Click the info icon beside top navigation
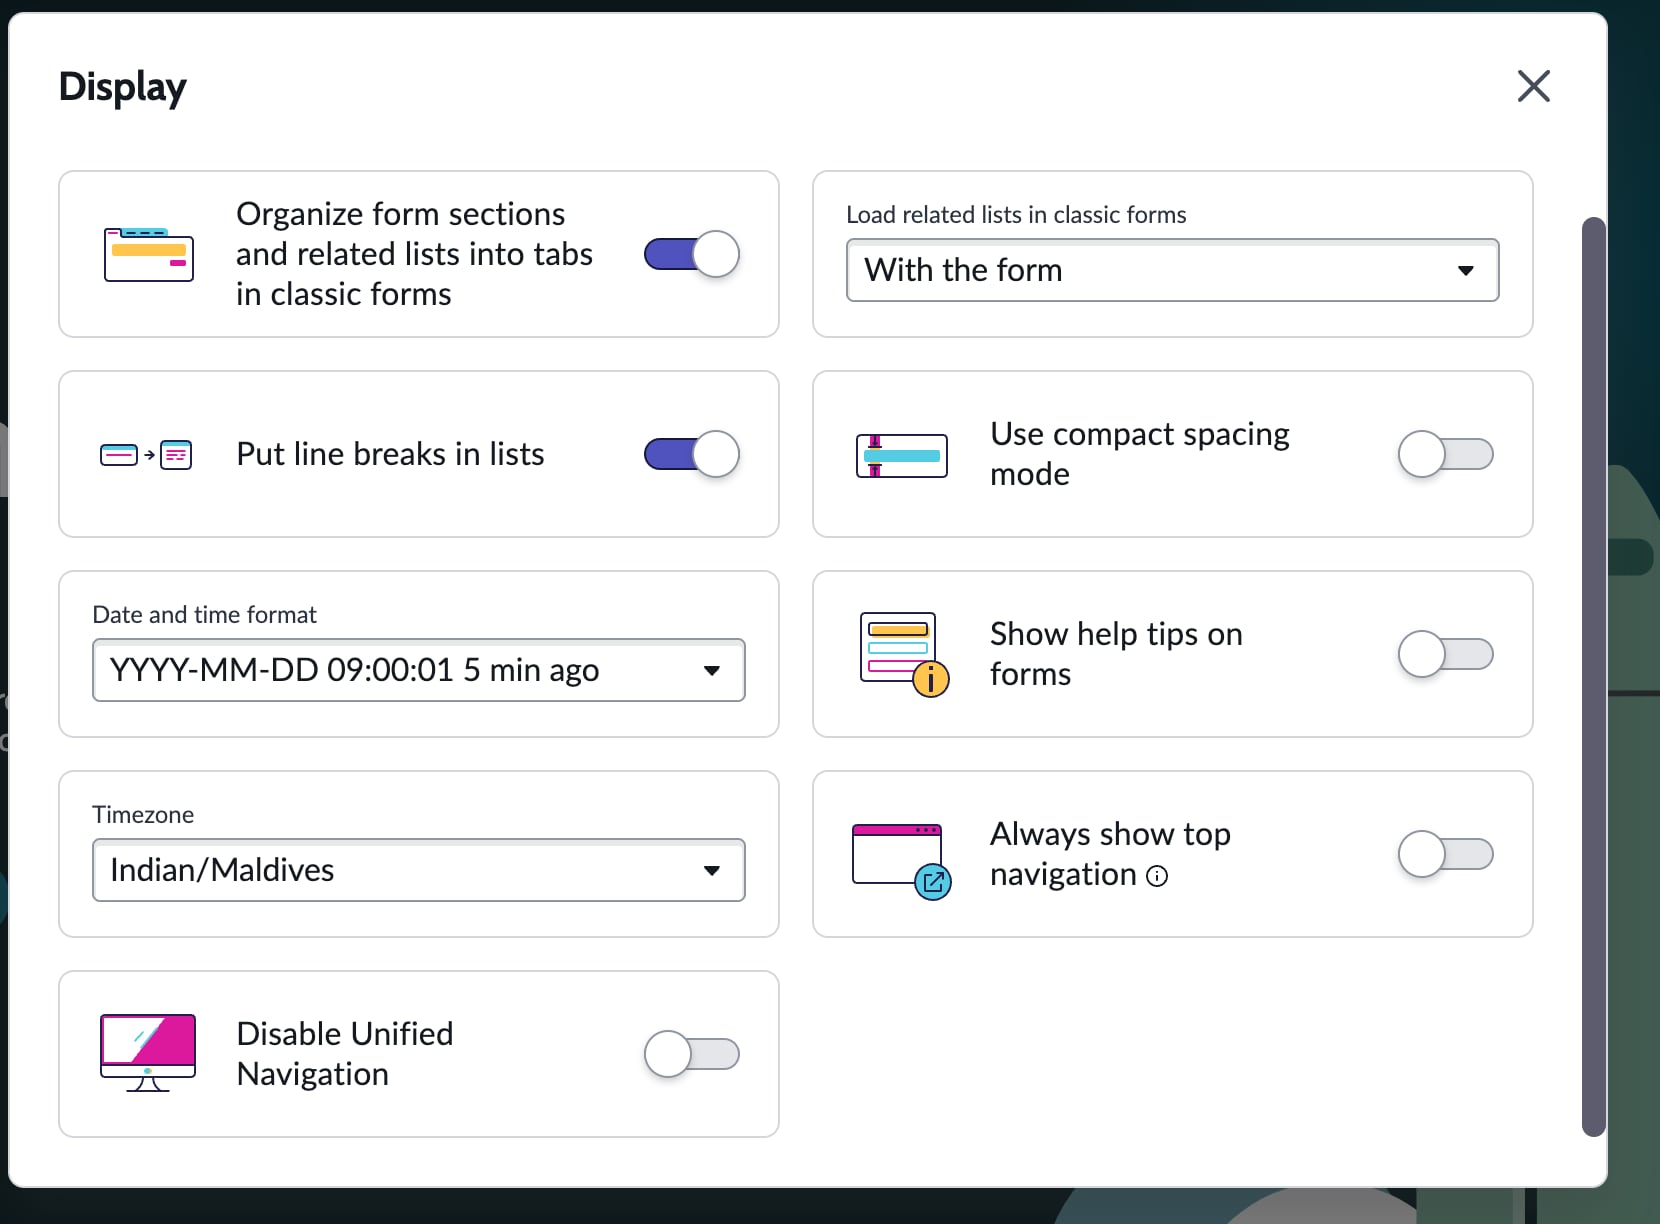This screenshot has width=1660, height=1224. [x=1158, y=877]
